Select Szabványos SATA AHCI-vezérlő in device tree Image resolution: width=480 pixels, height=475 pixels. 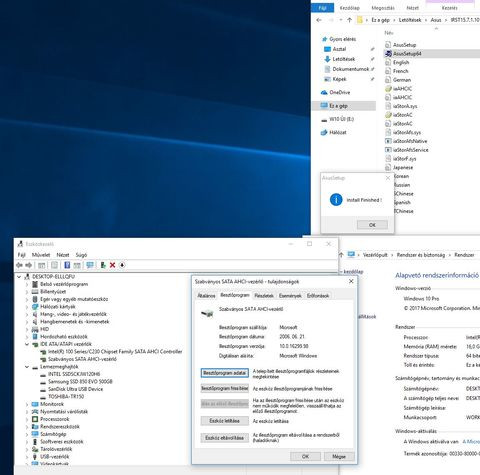point(82,359)
